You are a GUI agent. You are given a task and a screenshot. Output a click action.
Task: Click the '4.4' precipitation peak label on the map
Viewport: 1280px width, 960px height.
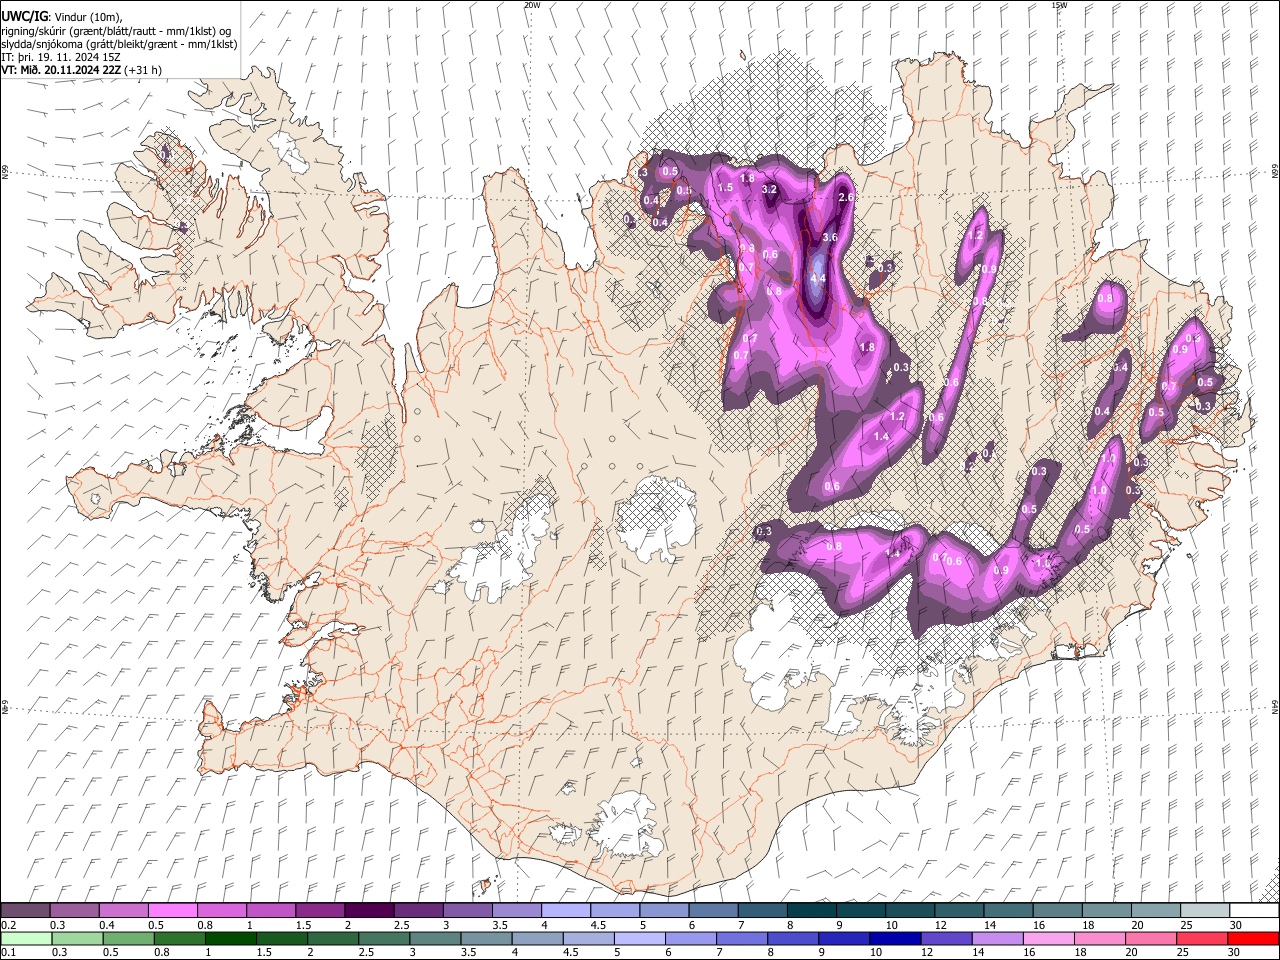pos(817,279)
